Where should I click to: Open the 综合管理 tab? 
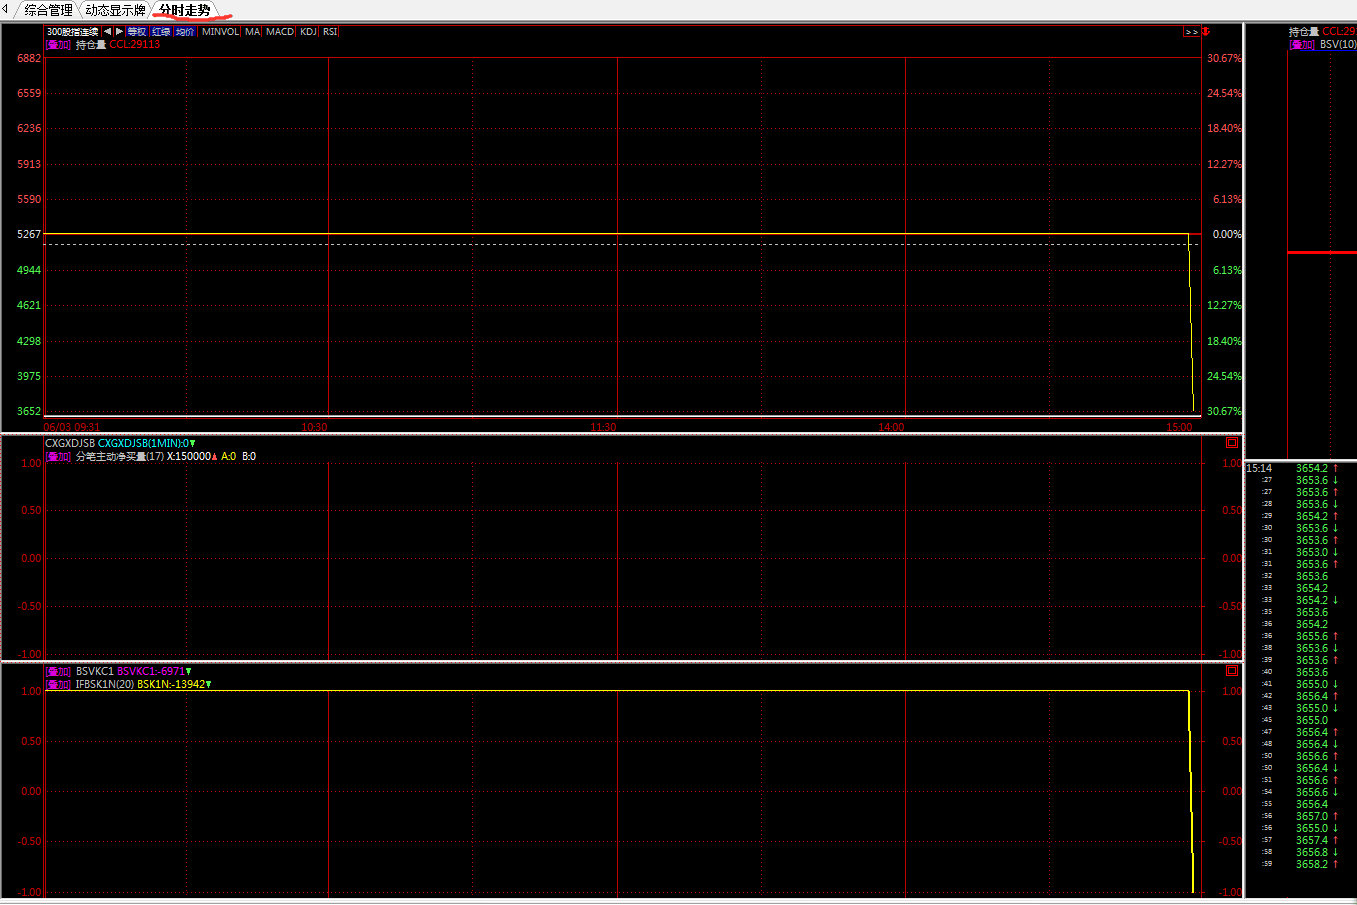[x=48, y=10]
